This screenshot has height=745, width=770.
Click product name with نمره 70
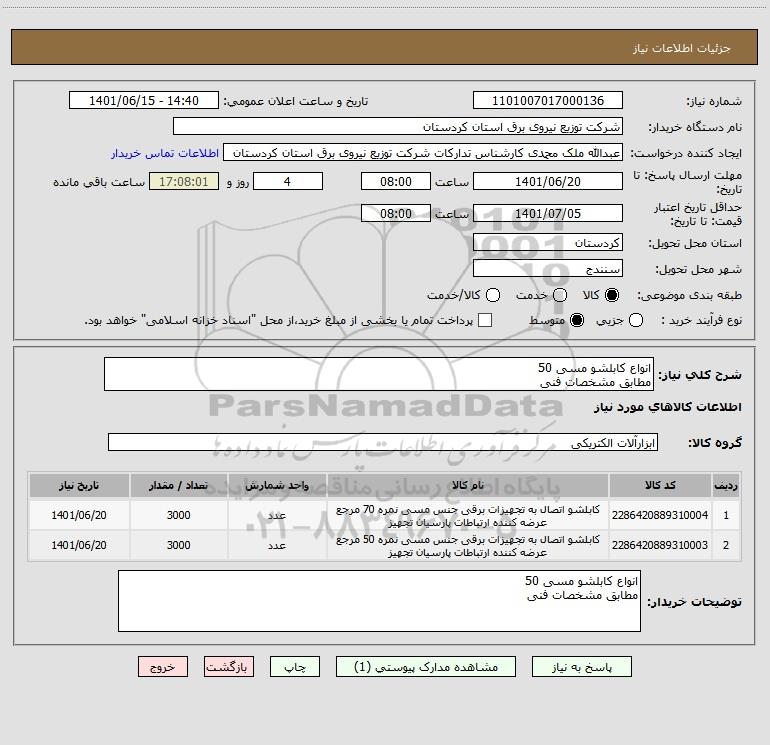tap(468, 516)
